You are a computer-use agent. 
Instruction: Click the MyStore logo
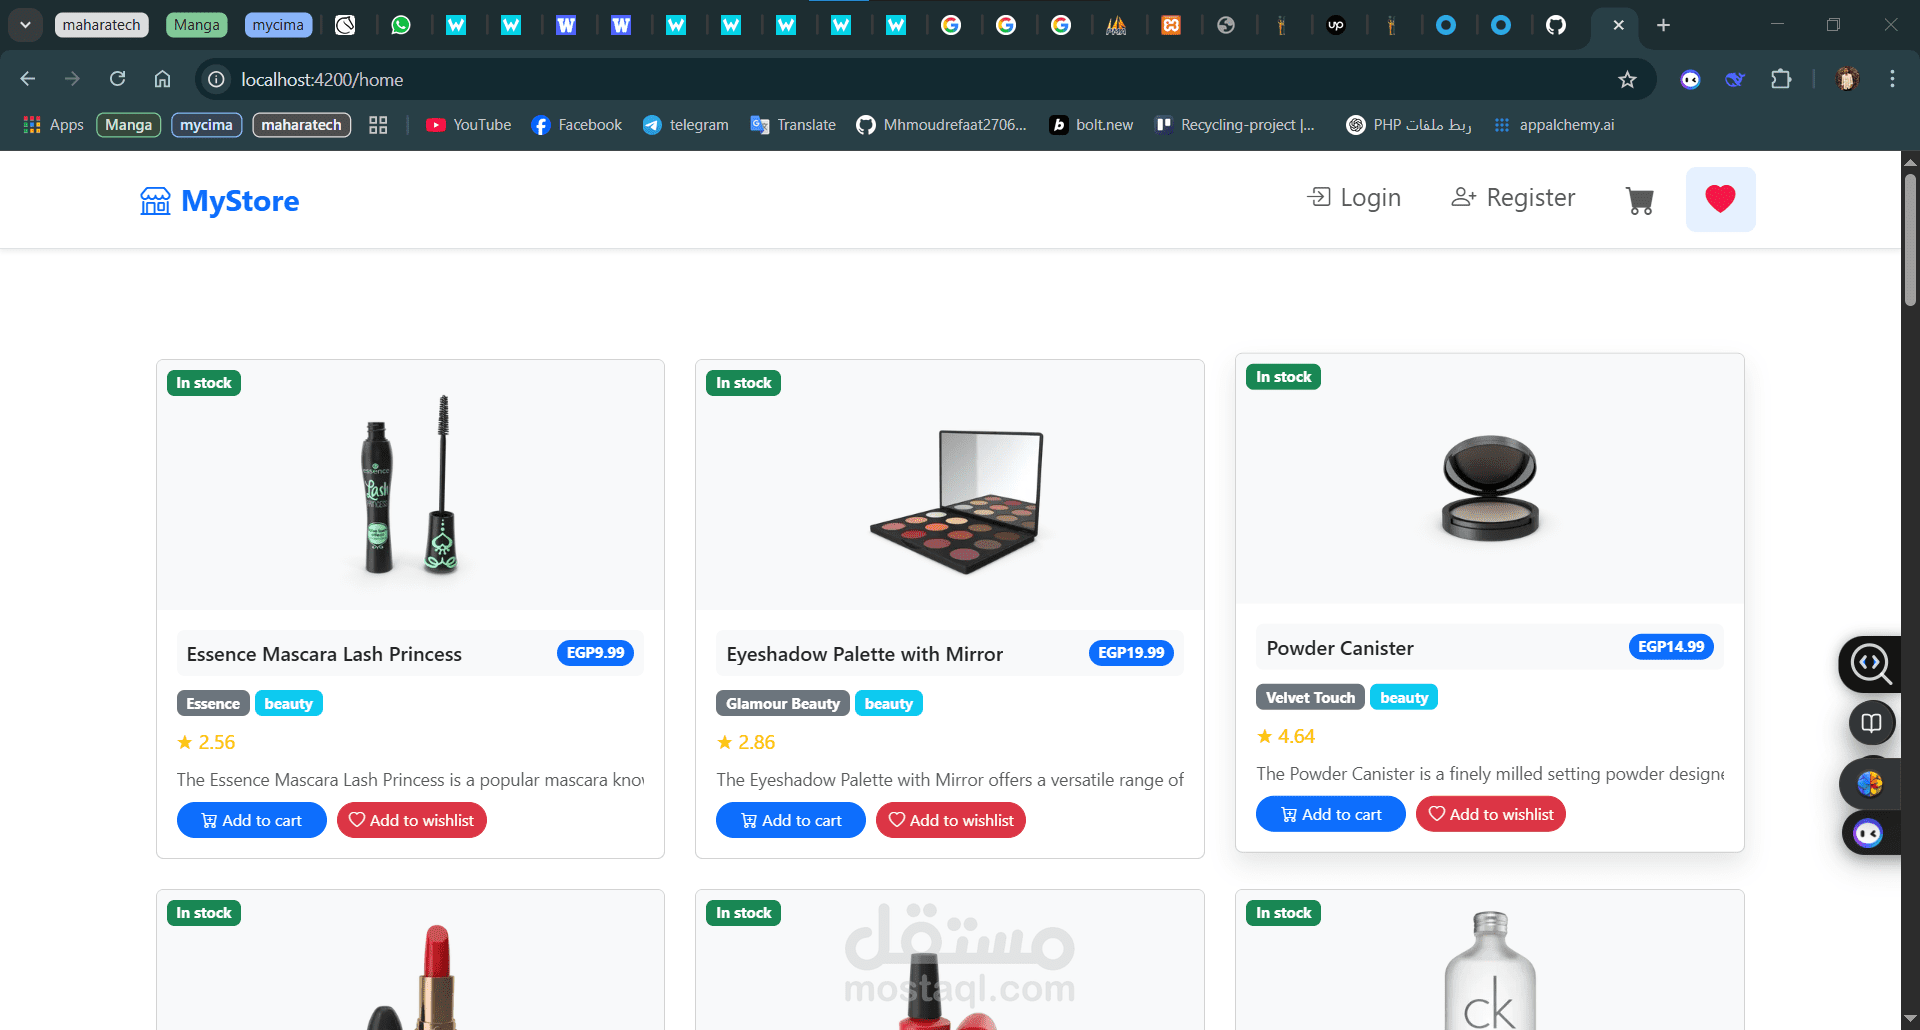220,201
